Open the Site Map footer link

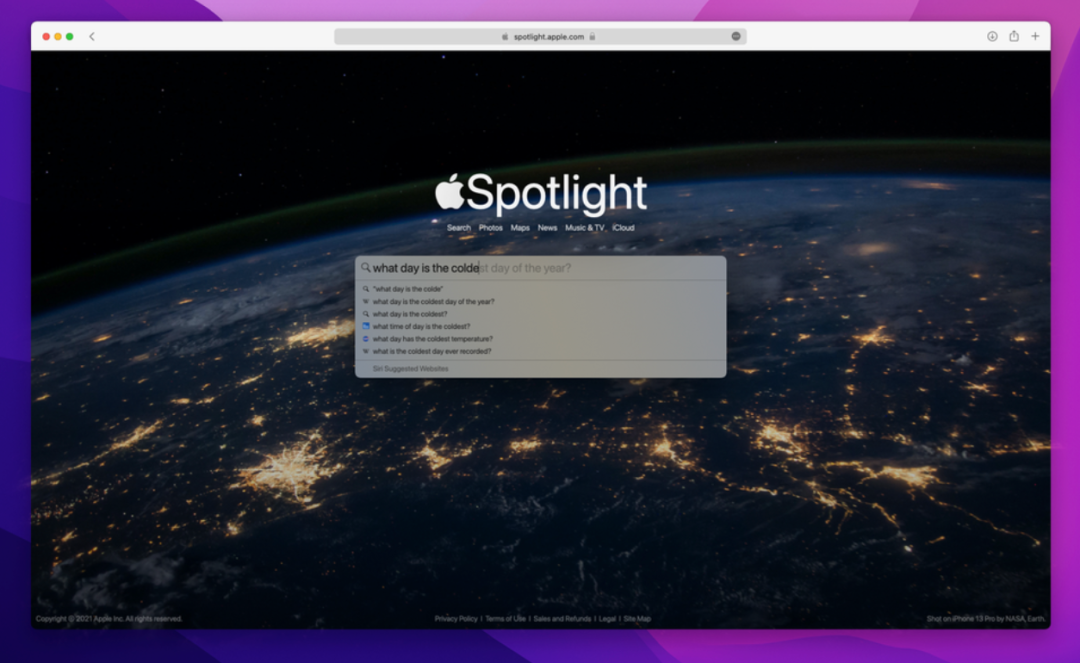click(x=637, y=619)
